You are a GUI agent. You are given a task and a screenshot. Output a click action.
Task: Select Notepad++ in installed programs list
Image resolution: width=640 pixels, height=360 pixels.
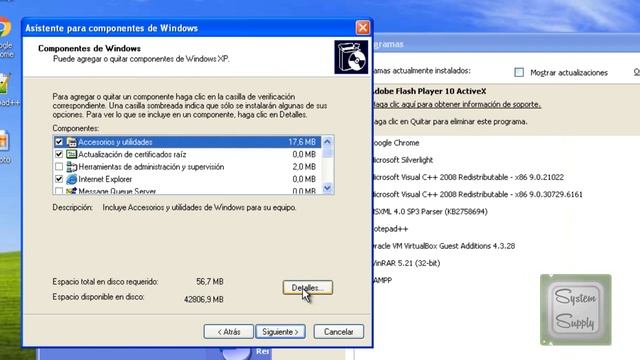tap(390, 229)
